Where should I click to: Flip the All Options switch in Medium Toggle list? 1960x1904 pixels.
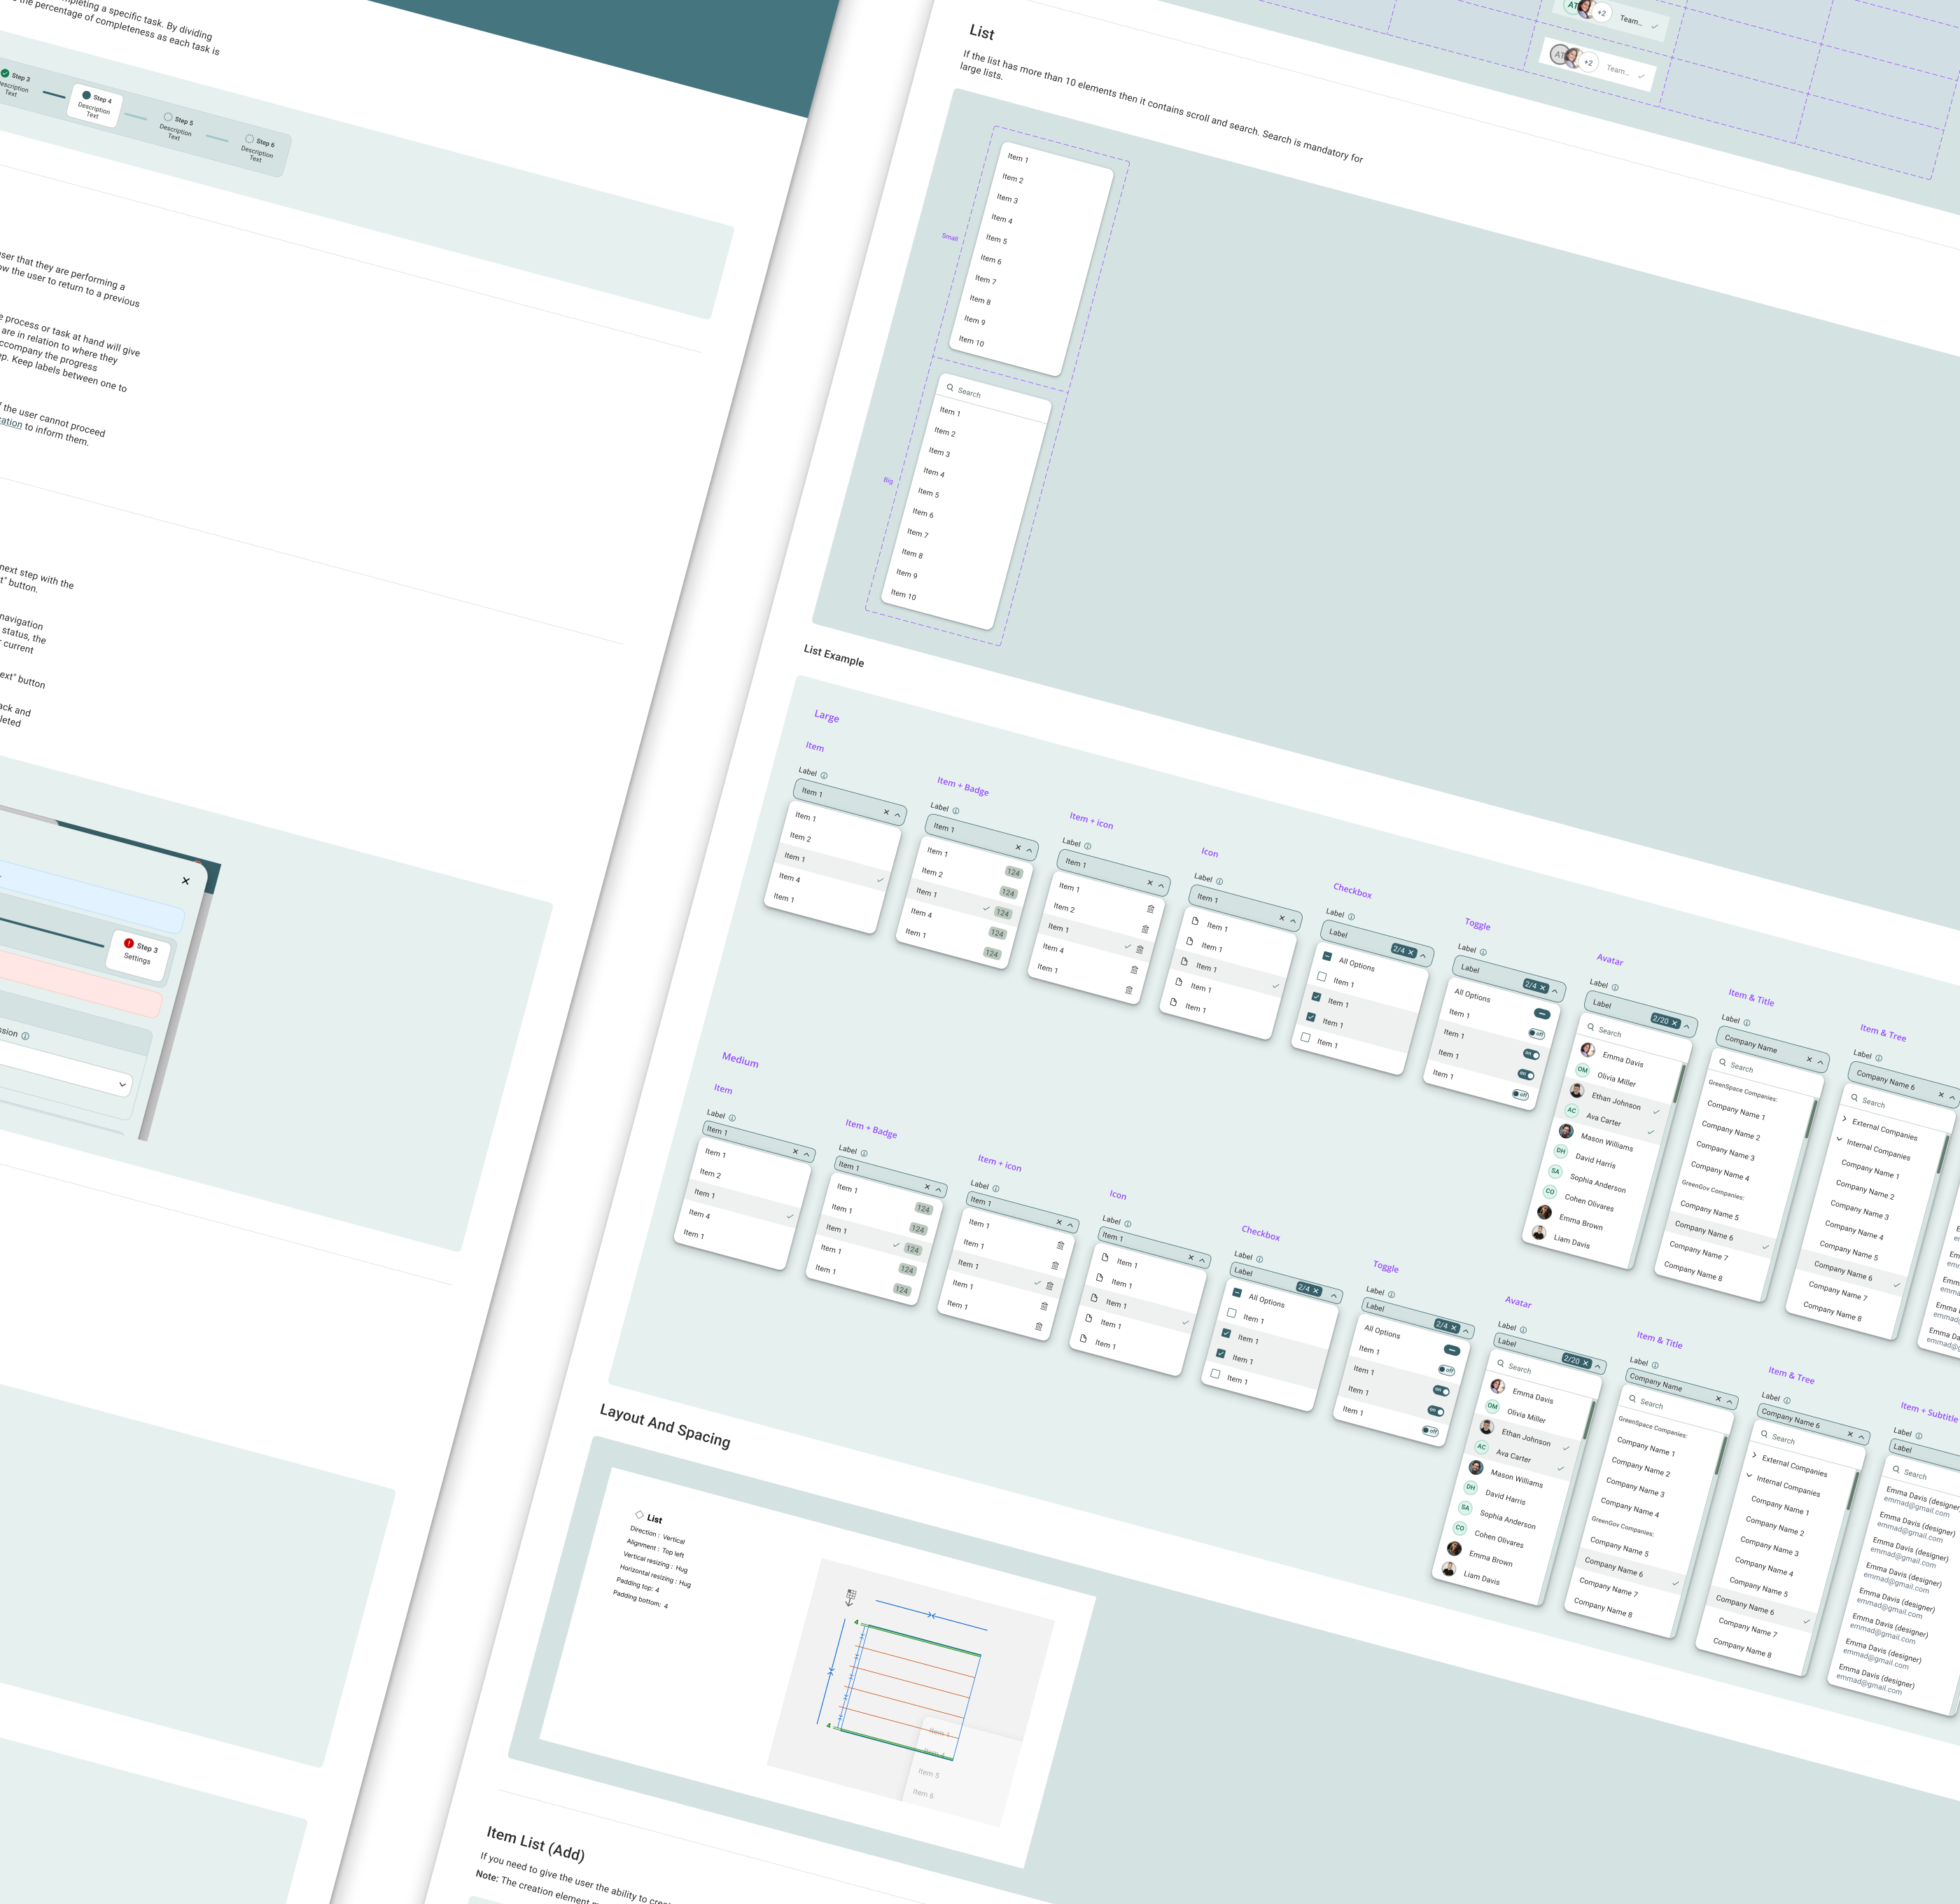click(1452, 1350)
